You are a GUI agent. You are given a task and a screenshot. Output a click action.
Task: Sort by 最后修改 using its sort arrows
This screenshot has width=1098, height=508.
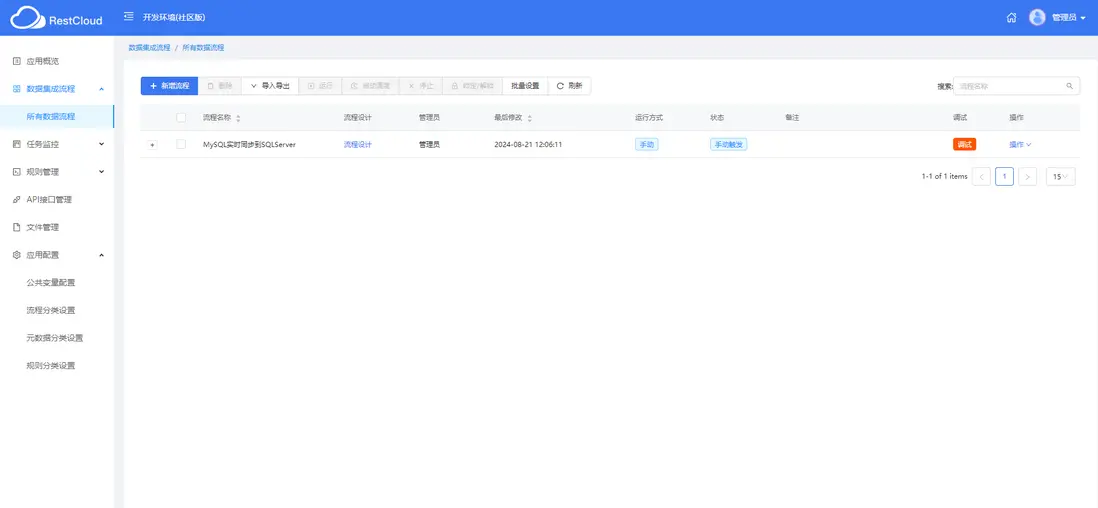point(529,118)
